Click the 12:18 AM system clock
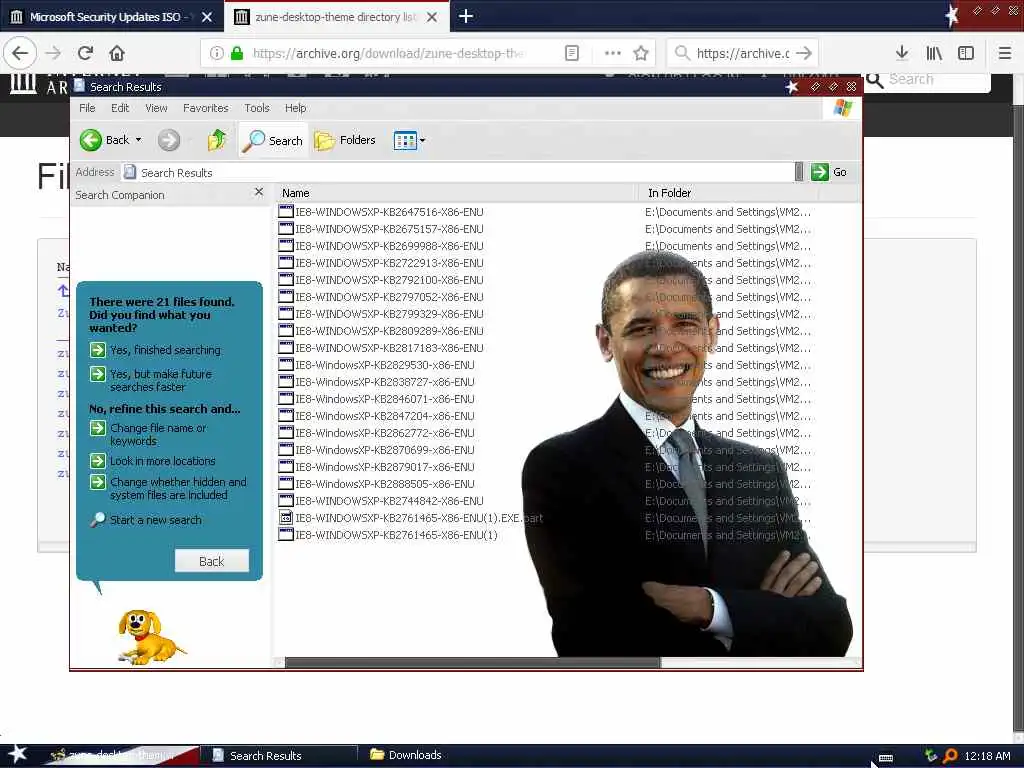This screenshot has width=1024, height=768. point(987,756)
